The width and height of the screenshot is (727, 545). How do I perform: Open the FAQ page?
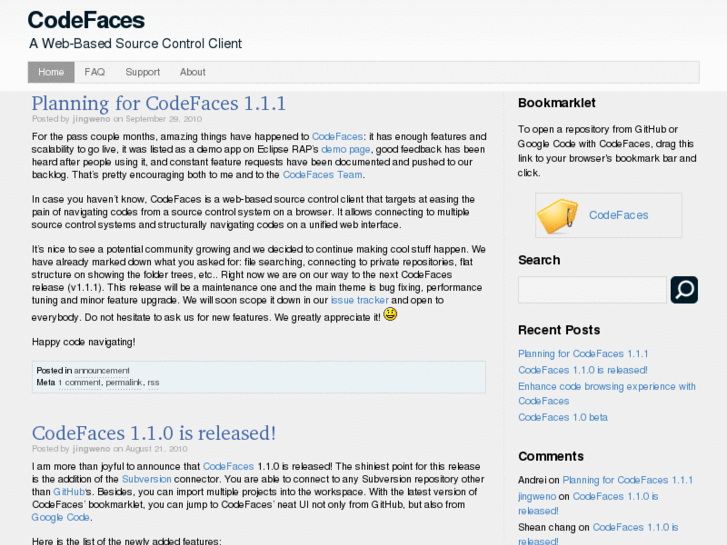95,72
